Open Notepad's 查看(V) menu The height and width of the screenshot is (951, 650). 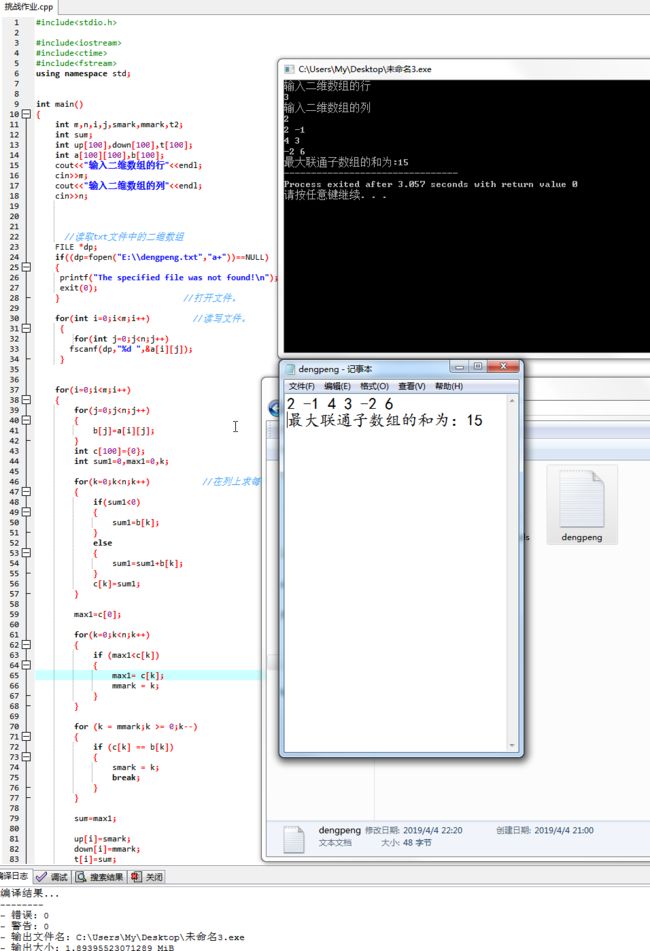[x=412, y=386]
